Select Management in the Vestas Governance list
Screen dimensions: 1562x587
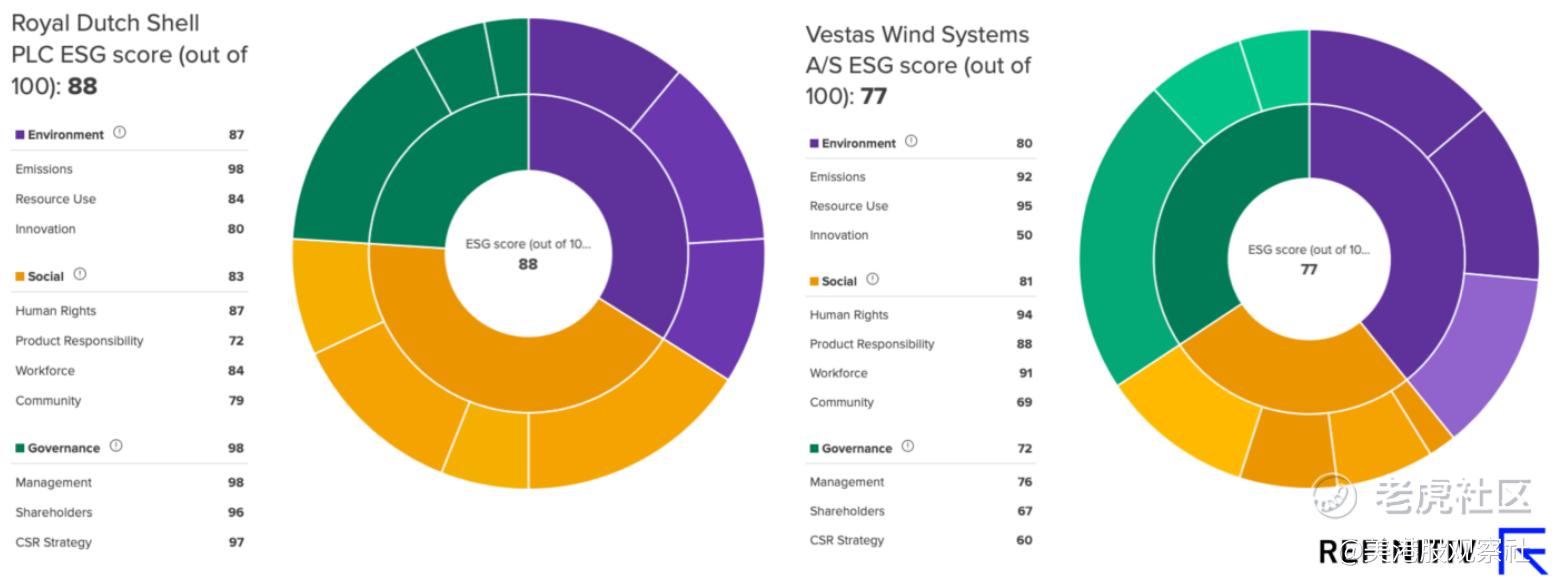click(x=847, y=482)
